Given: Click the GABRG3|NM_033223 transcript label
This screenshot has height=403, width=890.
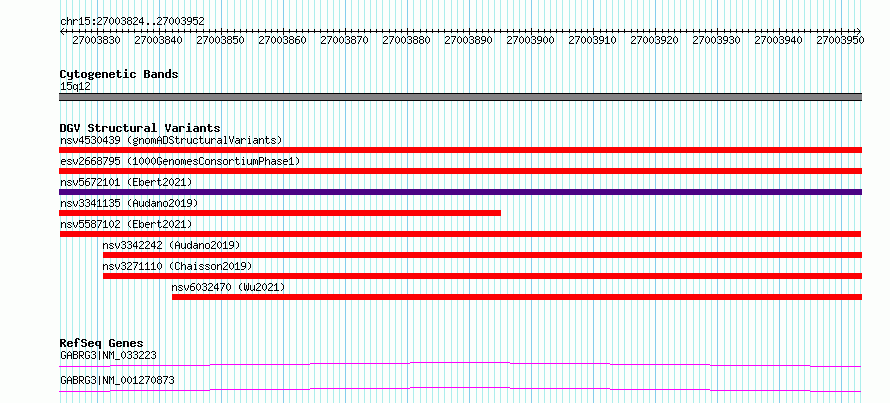Looking at the screenshot, I should [x=108, y=356].
